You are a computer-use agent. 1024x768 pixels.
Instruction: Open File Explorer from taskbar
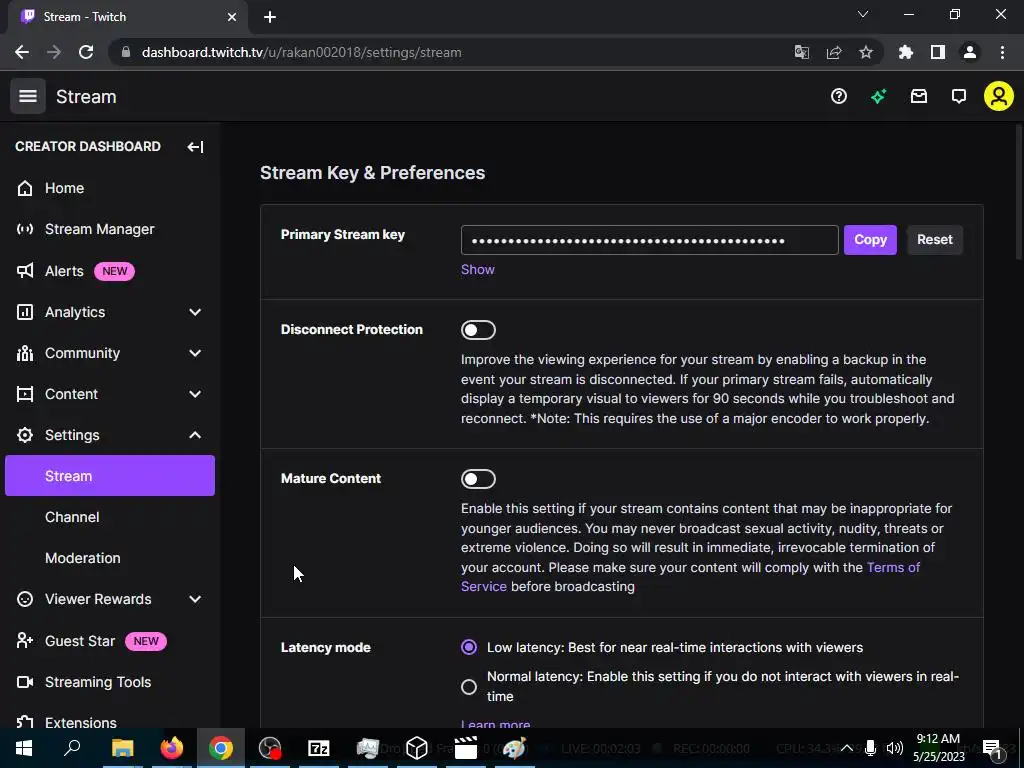(122, 748)
